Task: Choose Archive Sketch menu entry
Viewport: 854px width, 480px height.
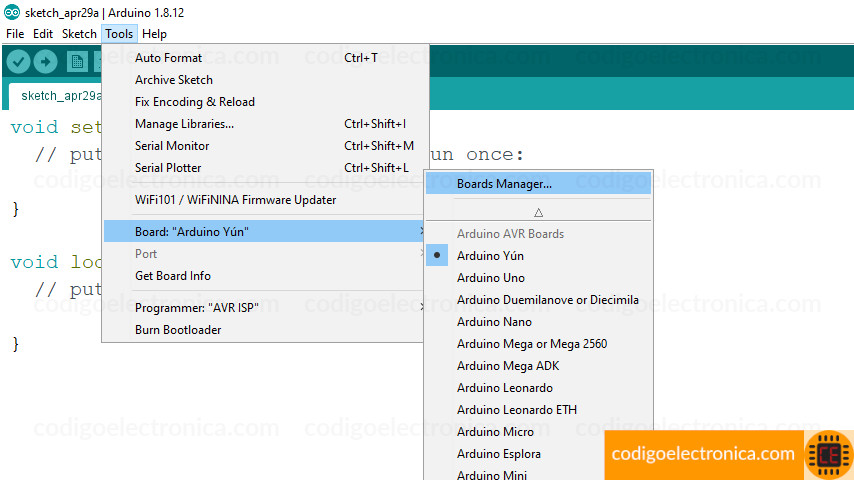Action: tap(263, 80)
